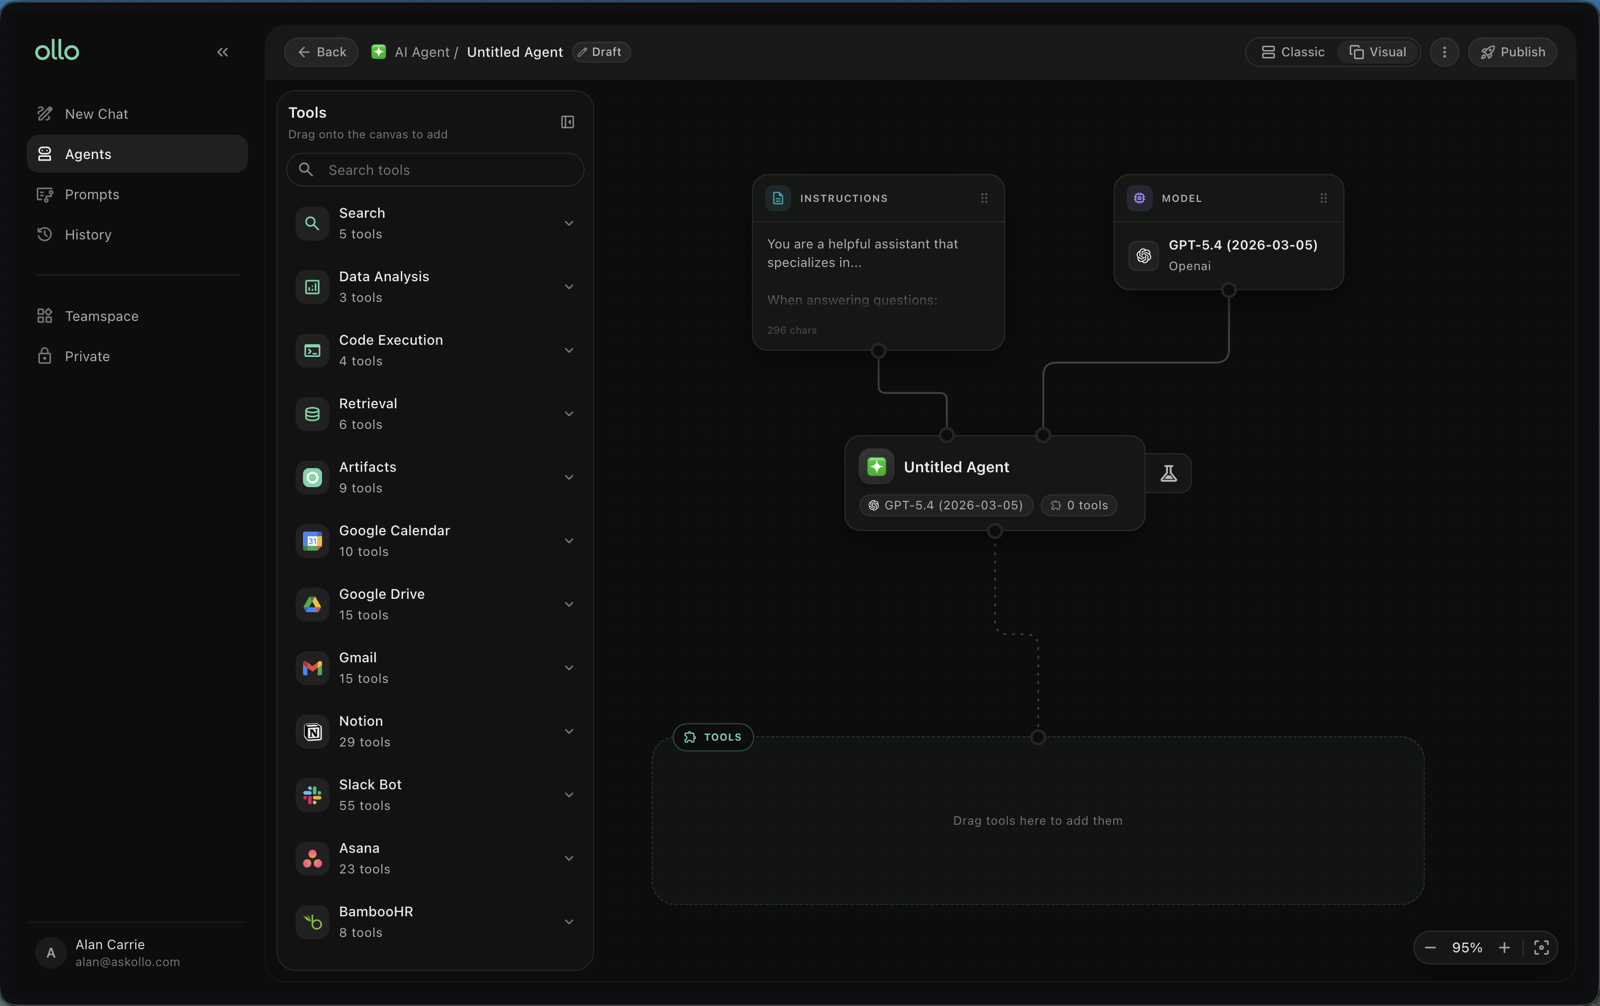Screen dimensions: 1600x1006
Task: Click the Asana icon
Action: tap(312, 859)
